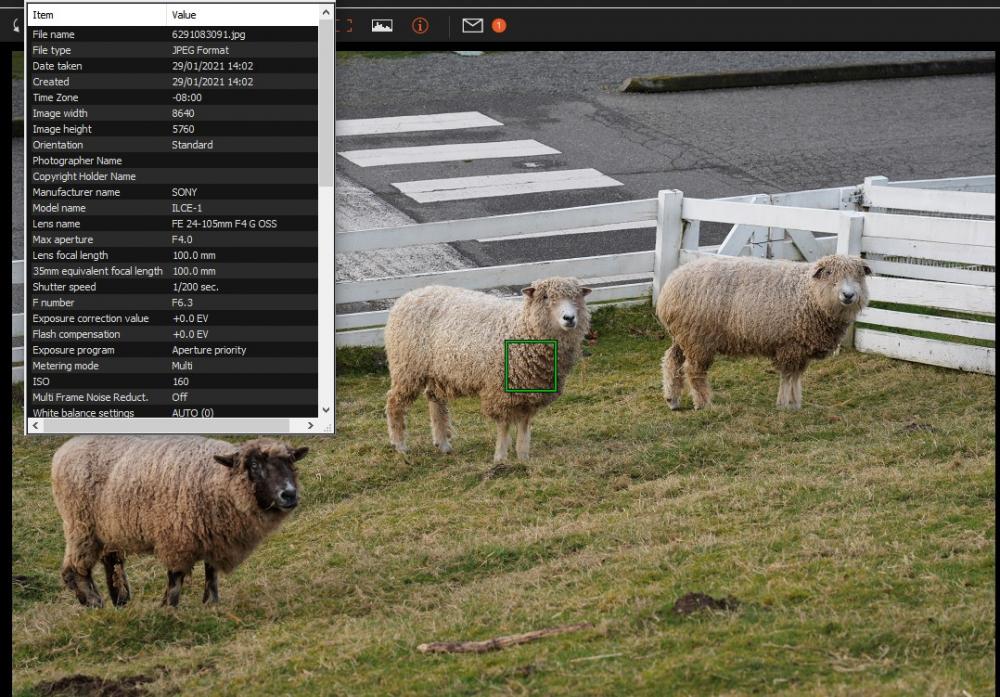
Task: Select the Metering mode value Multi
Action: [182, 366]
